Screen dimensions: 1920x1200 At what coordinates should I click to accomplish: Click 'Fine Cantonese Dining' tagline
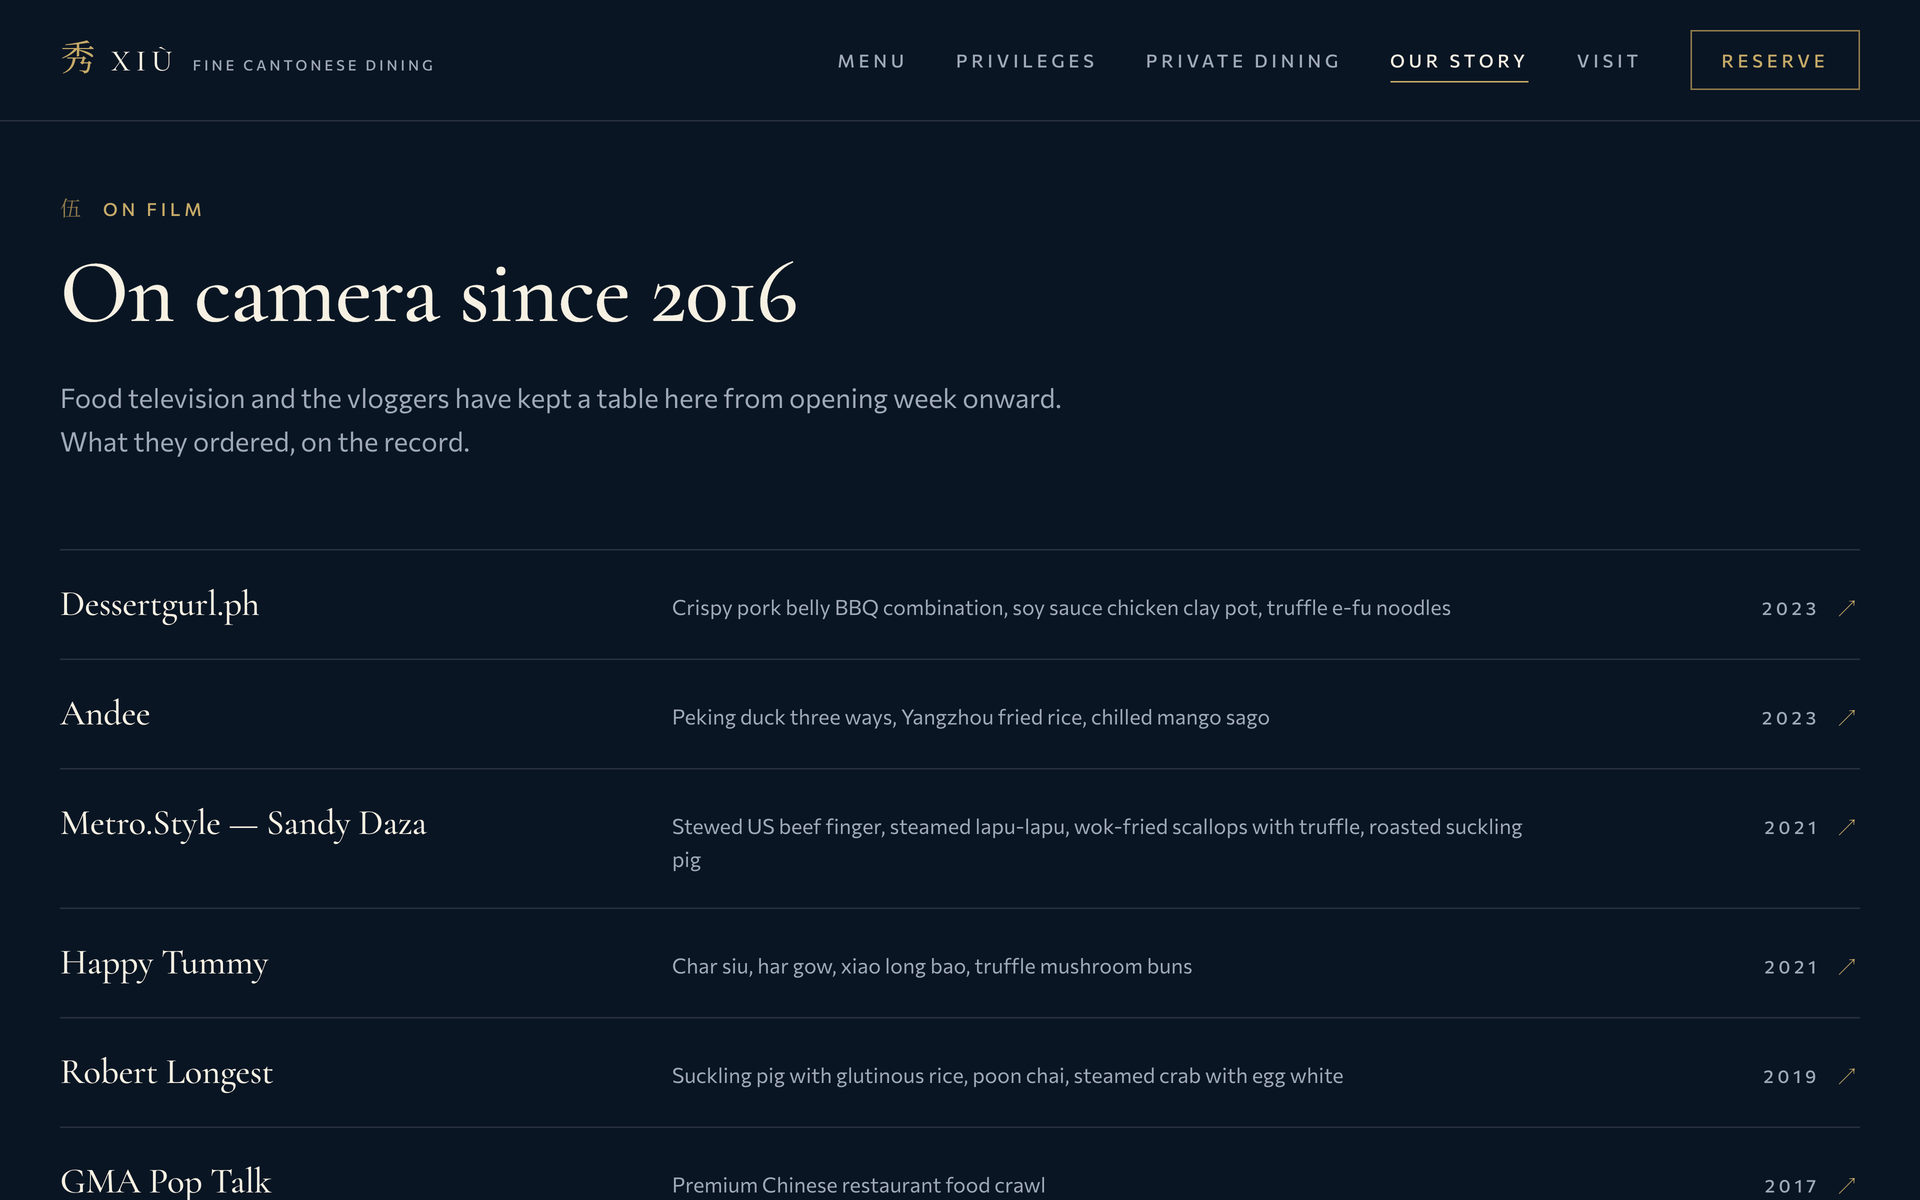(x=313, y=65)
